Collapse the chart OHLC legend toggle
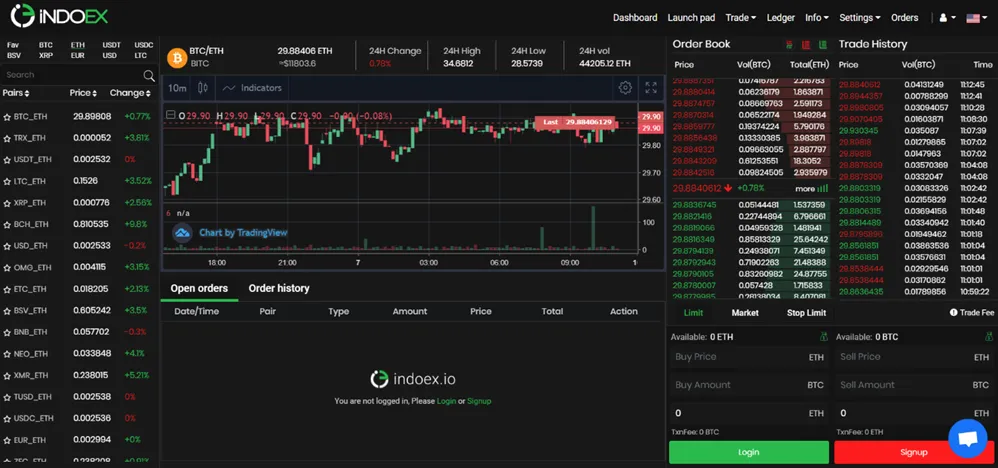The width and height of the screenshot is (998, 468). 169,115
